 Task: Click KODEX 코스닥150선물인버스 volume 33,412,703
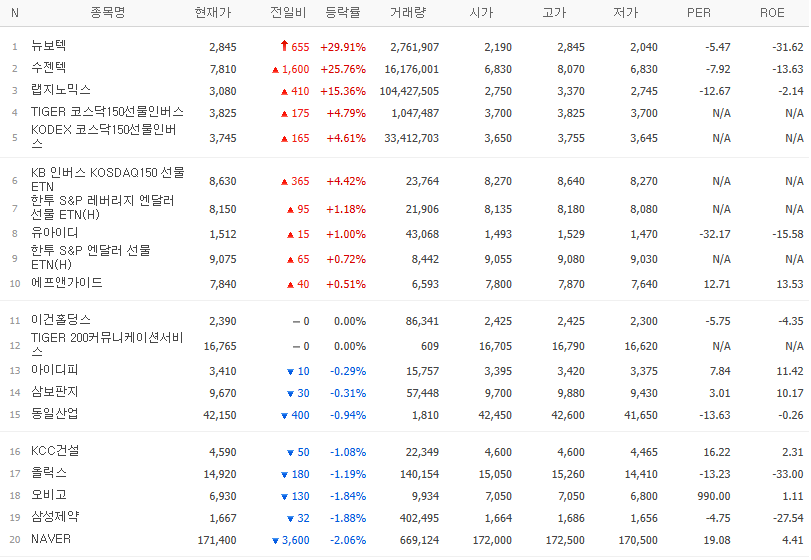412,138
